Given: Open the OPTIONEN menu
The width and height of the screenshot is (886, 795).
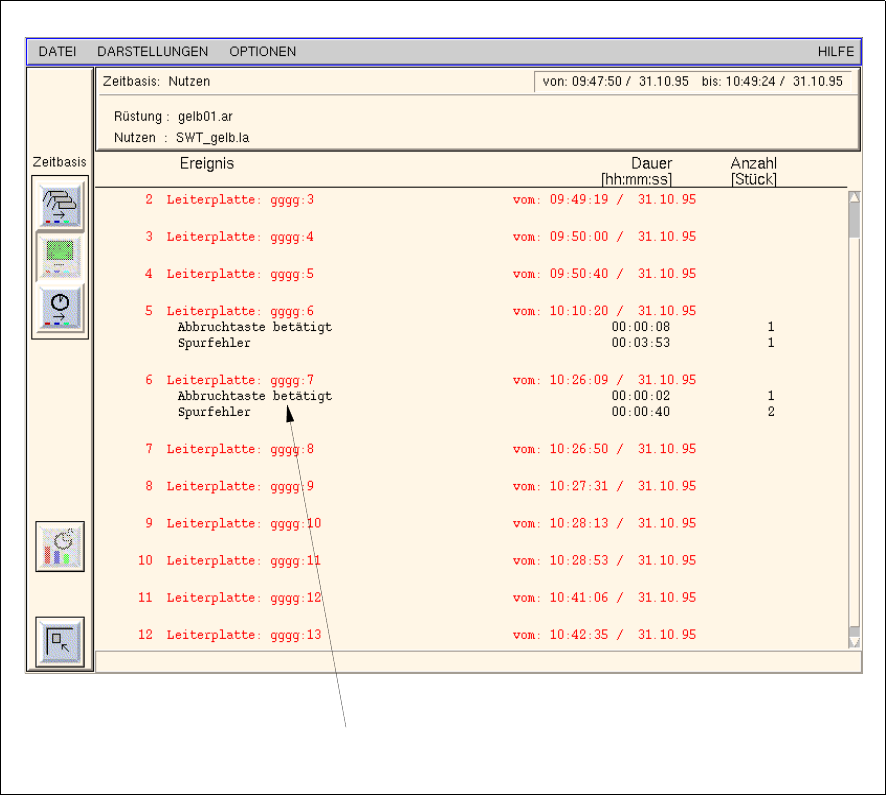Looking at the screenshot, I should pos(262,52).
